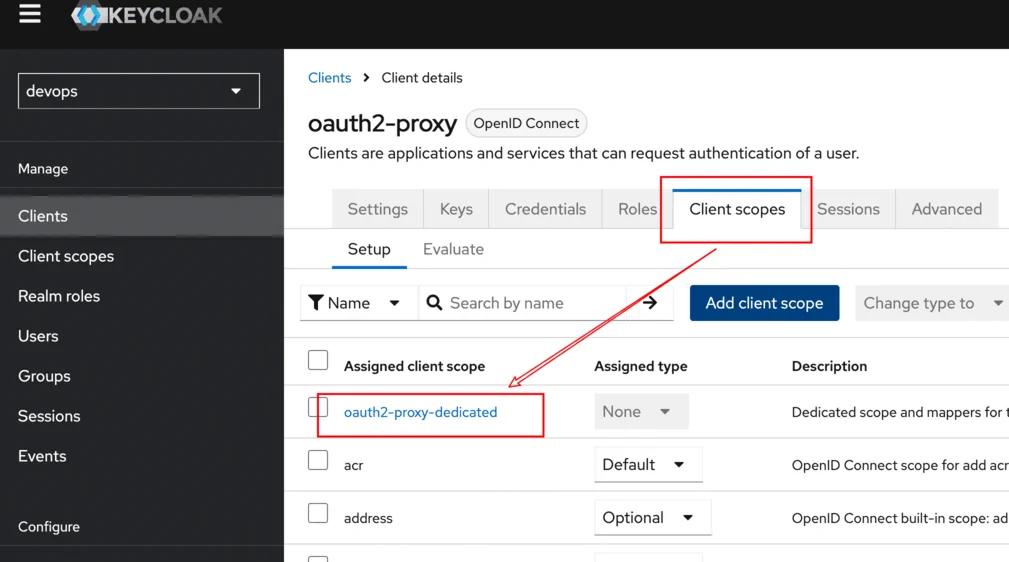Screen dimensions: 1009x562
Task: Click the Keycloak logo
Action: pos(147,15)
